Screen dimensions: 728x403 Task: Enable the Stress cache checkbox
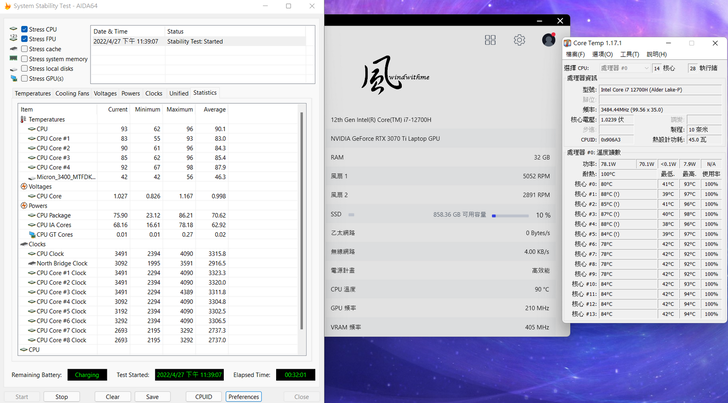click(x=24, y=49)
